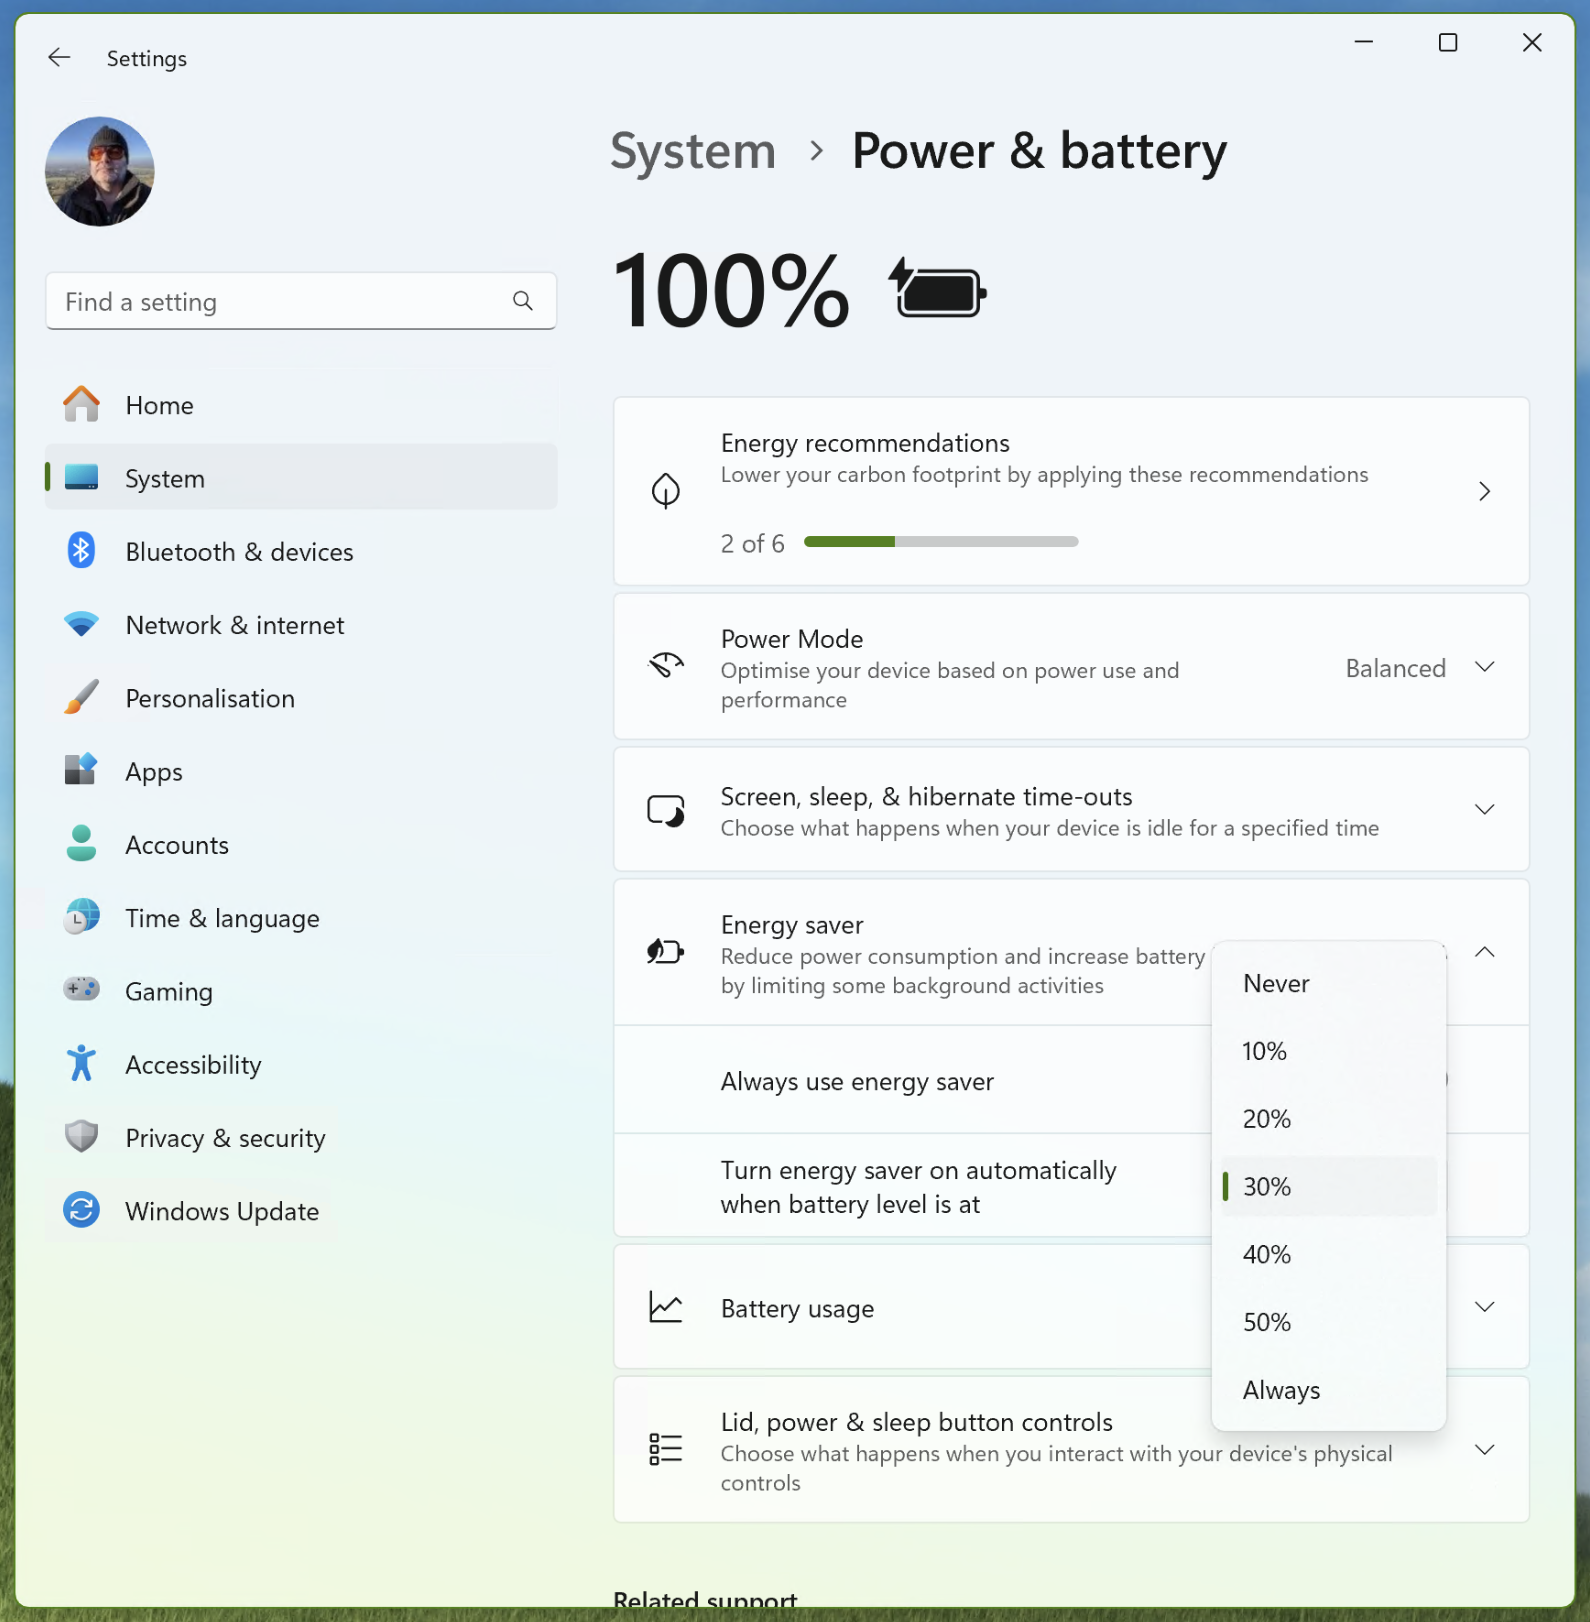
Task: Click the Privacy shield icon
Action: (81, 1136)
